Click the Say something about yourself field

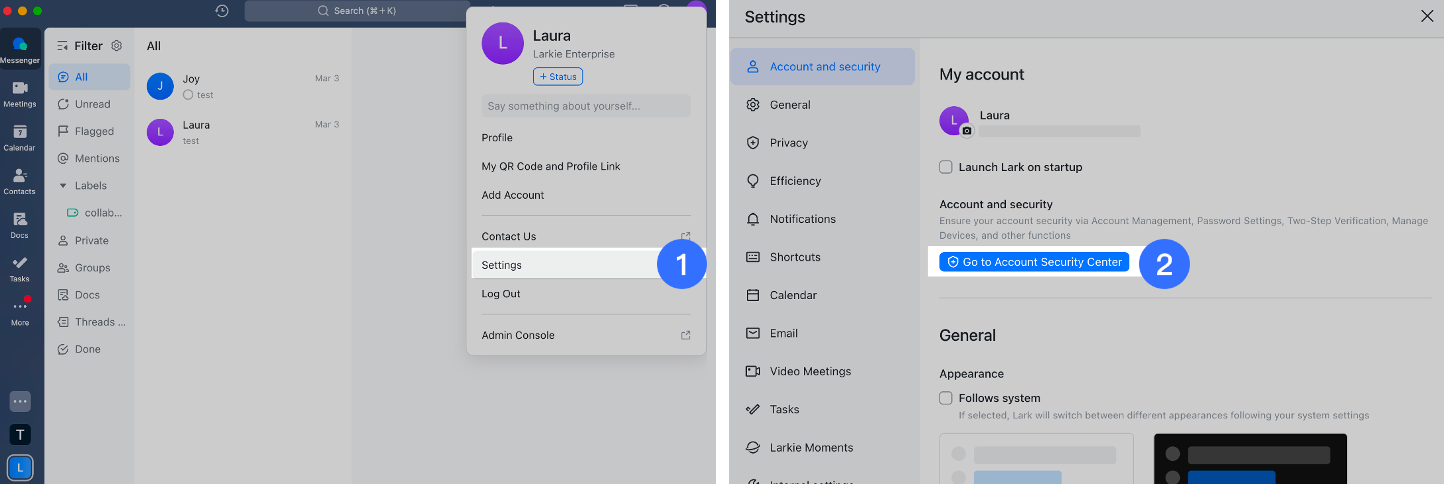click(x=586, y=106)
